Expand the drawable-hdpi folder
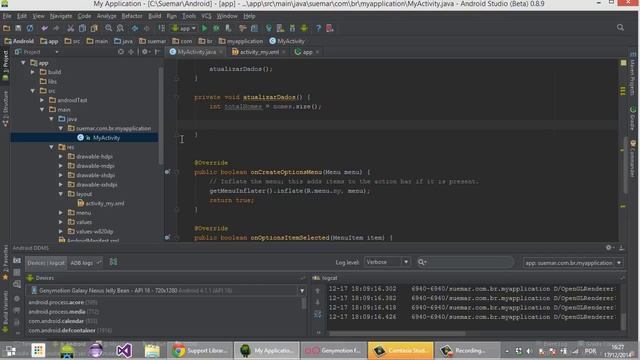640x360 pixels. pos(61,156)
